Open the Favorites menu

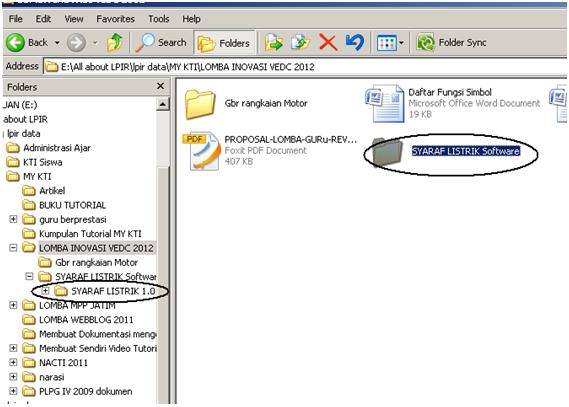[115, 19]
